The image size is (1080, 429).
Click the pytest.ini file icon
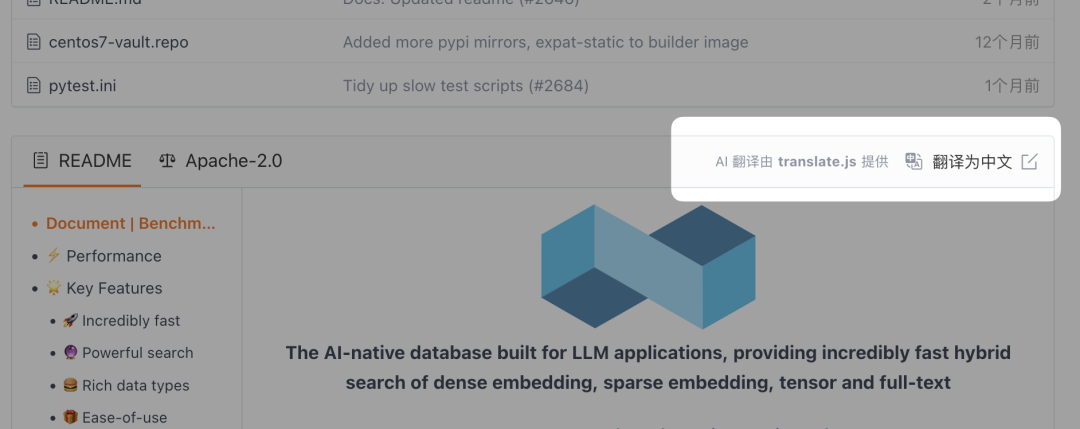33,86
